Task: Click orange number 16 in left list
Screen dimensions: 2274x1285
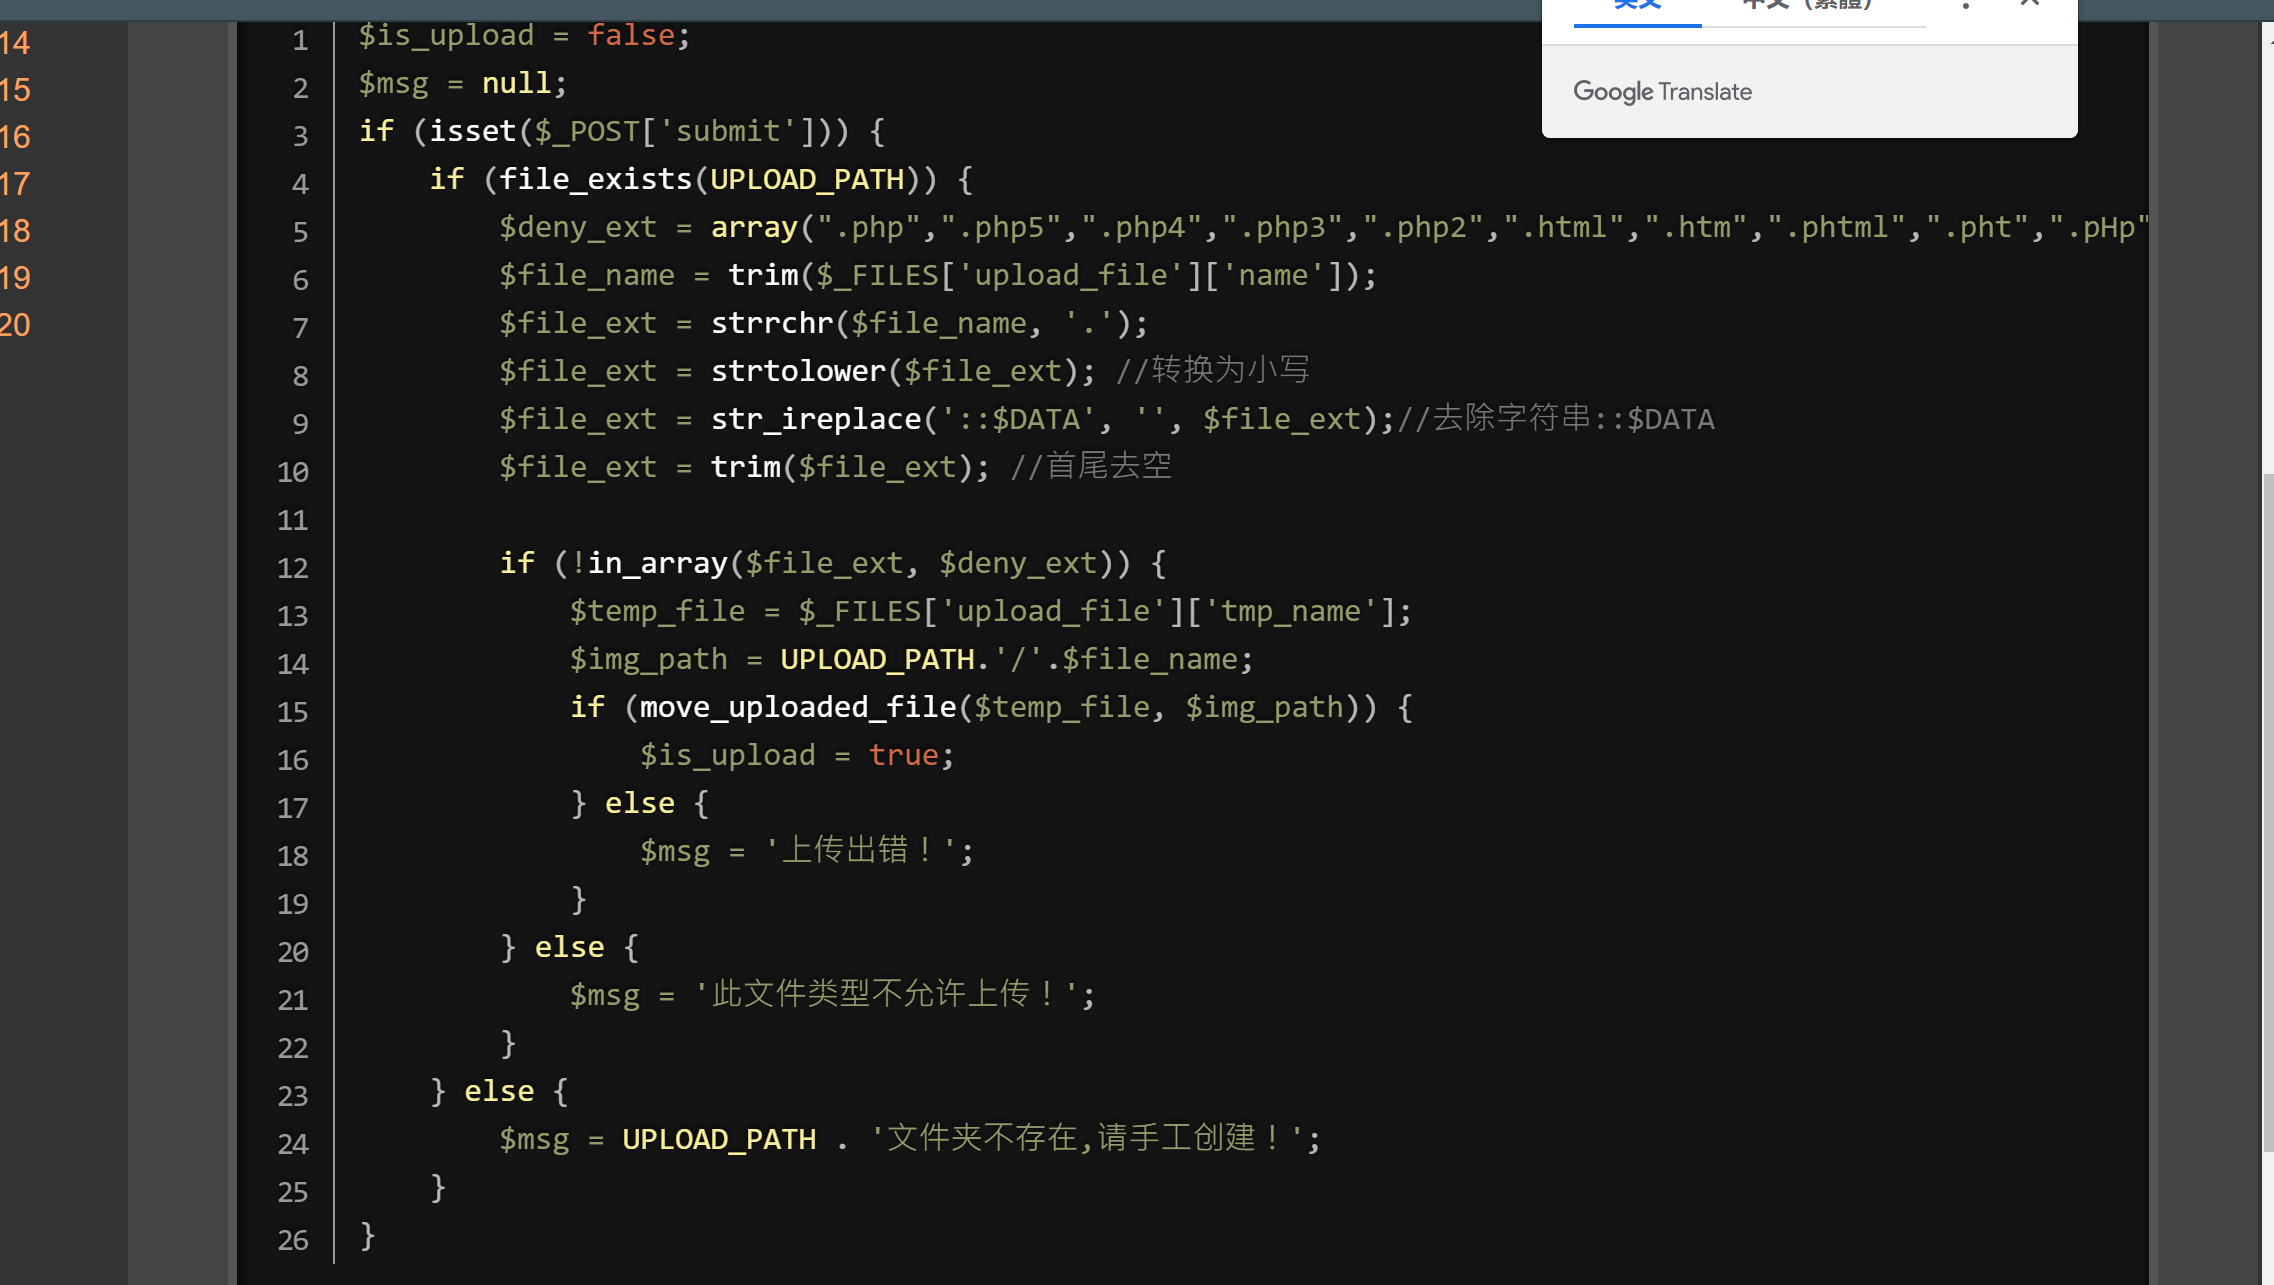Action: coord(15,137)
